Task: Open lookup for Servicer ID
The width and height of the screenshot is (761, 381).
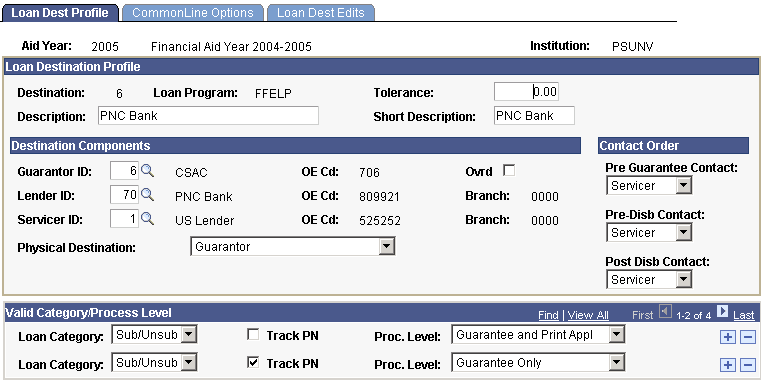Action: coord(147,219)
